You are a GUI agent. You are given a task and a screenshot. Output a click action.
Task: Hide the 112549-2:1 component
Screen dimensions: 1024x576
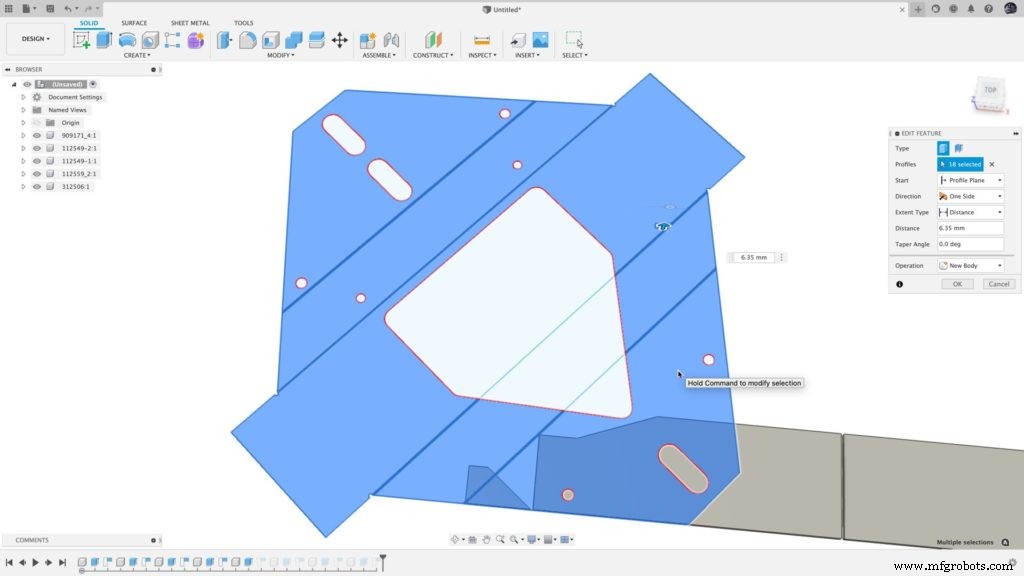pos(37,148)
